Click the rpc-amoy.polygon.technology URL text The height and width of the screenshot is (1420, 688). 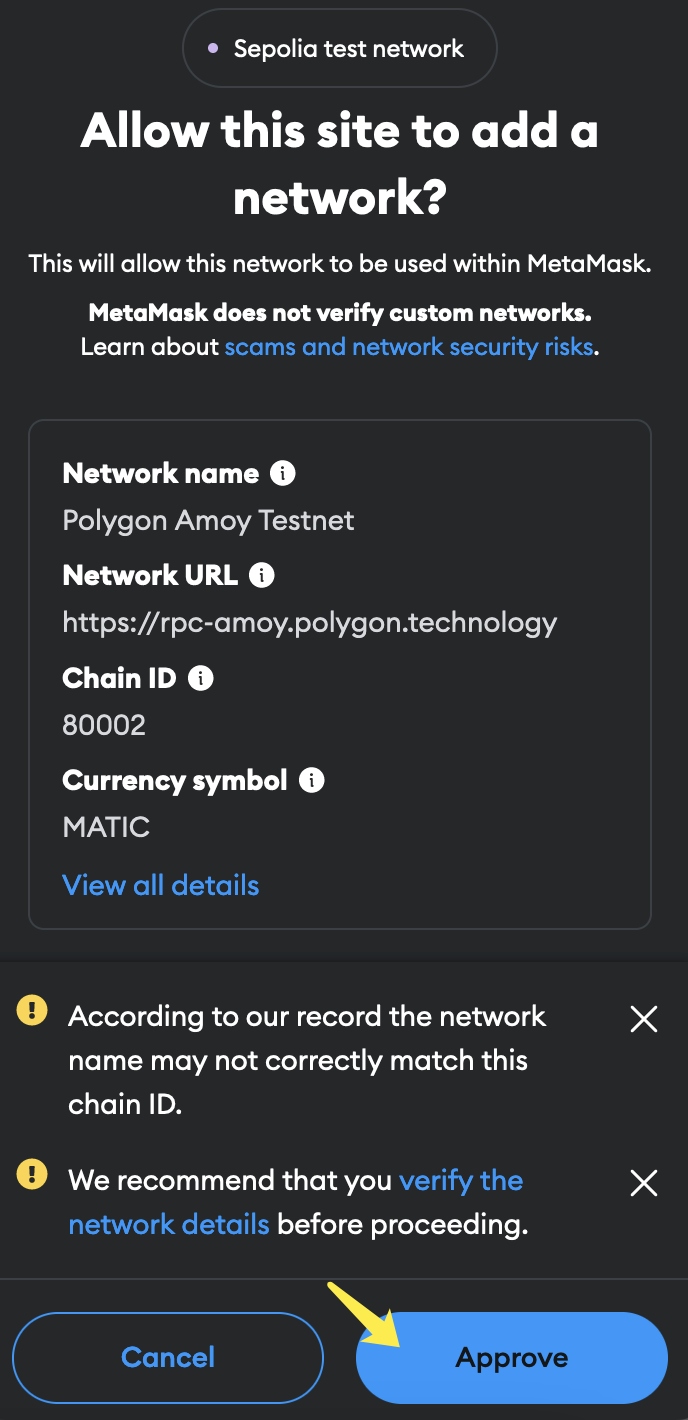tap(309, 623)
